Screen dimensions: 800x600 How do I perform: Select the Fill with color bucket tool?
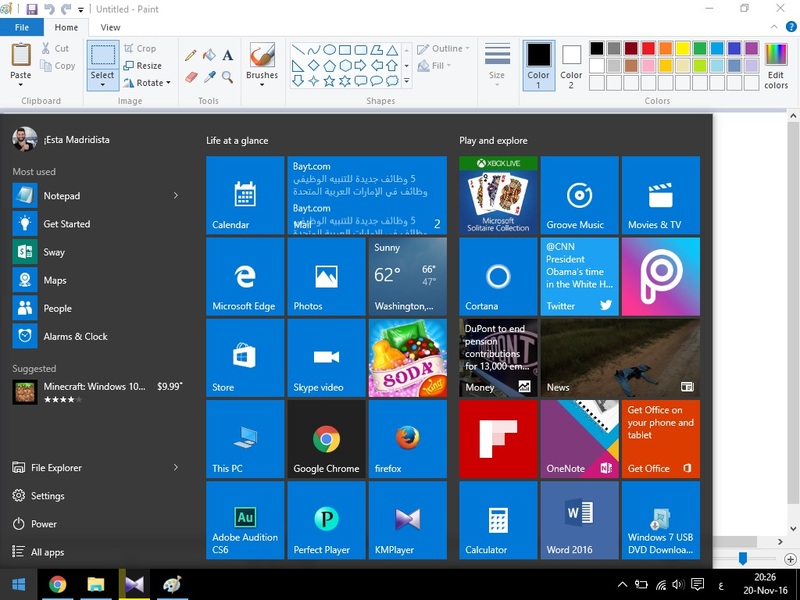pyautogui.click(x=209, y=55)
